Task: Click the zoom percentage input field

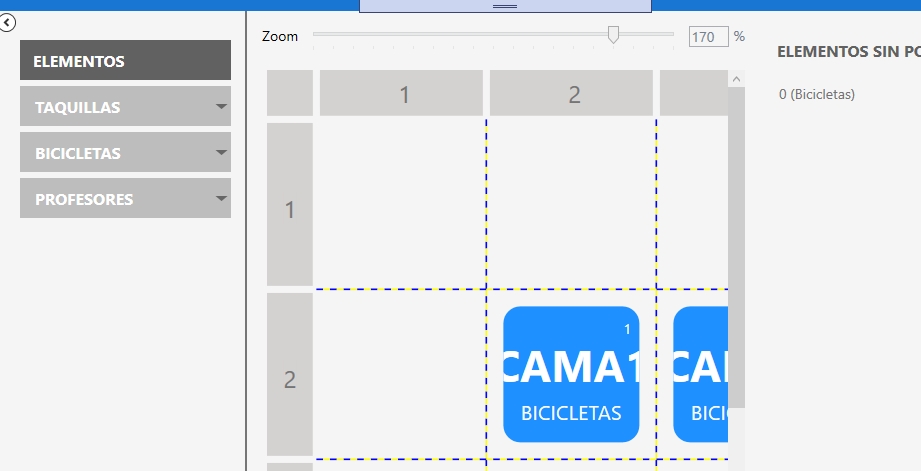Action: click(x=708, y=36)
